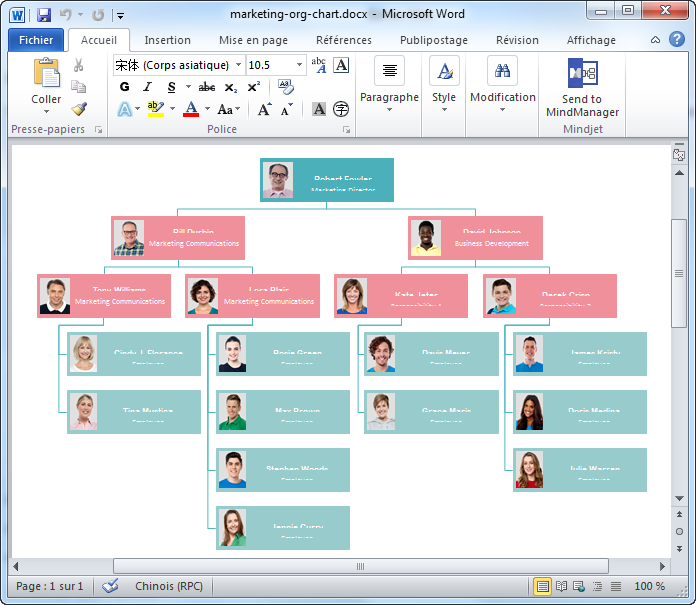696x605 pixels.
Task: Click the Redo icon in quick access toolbar
Action: coord(98,15)
